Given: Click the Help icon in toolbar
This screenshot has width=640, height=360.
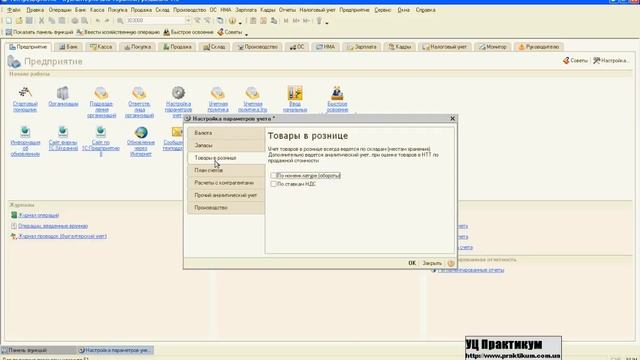Looking at the screenshot, I should pyautogui.click(x=232, y=20).
